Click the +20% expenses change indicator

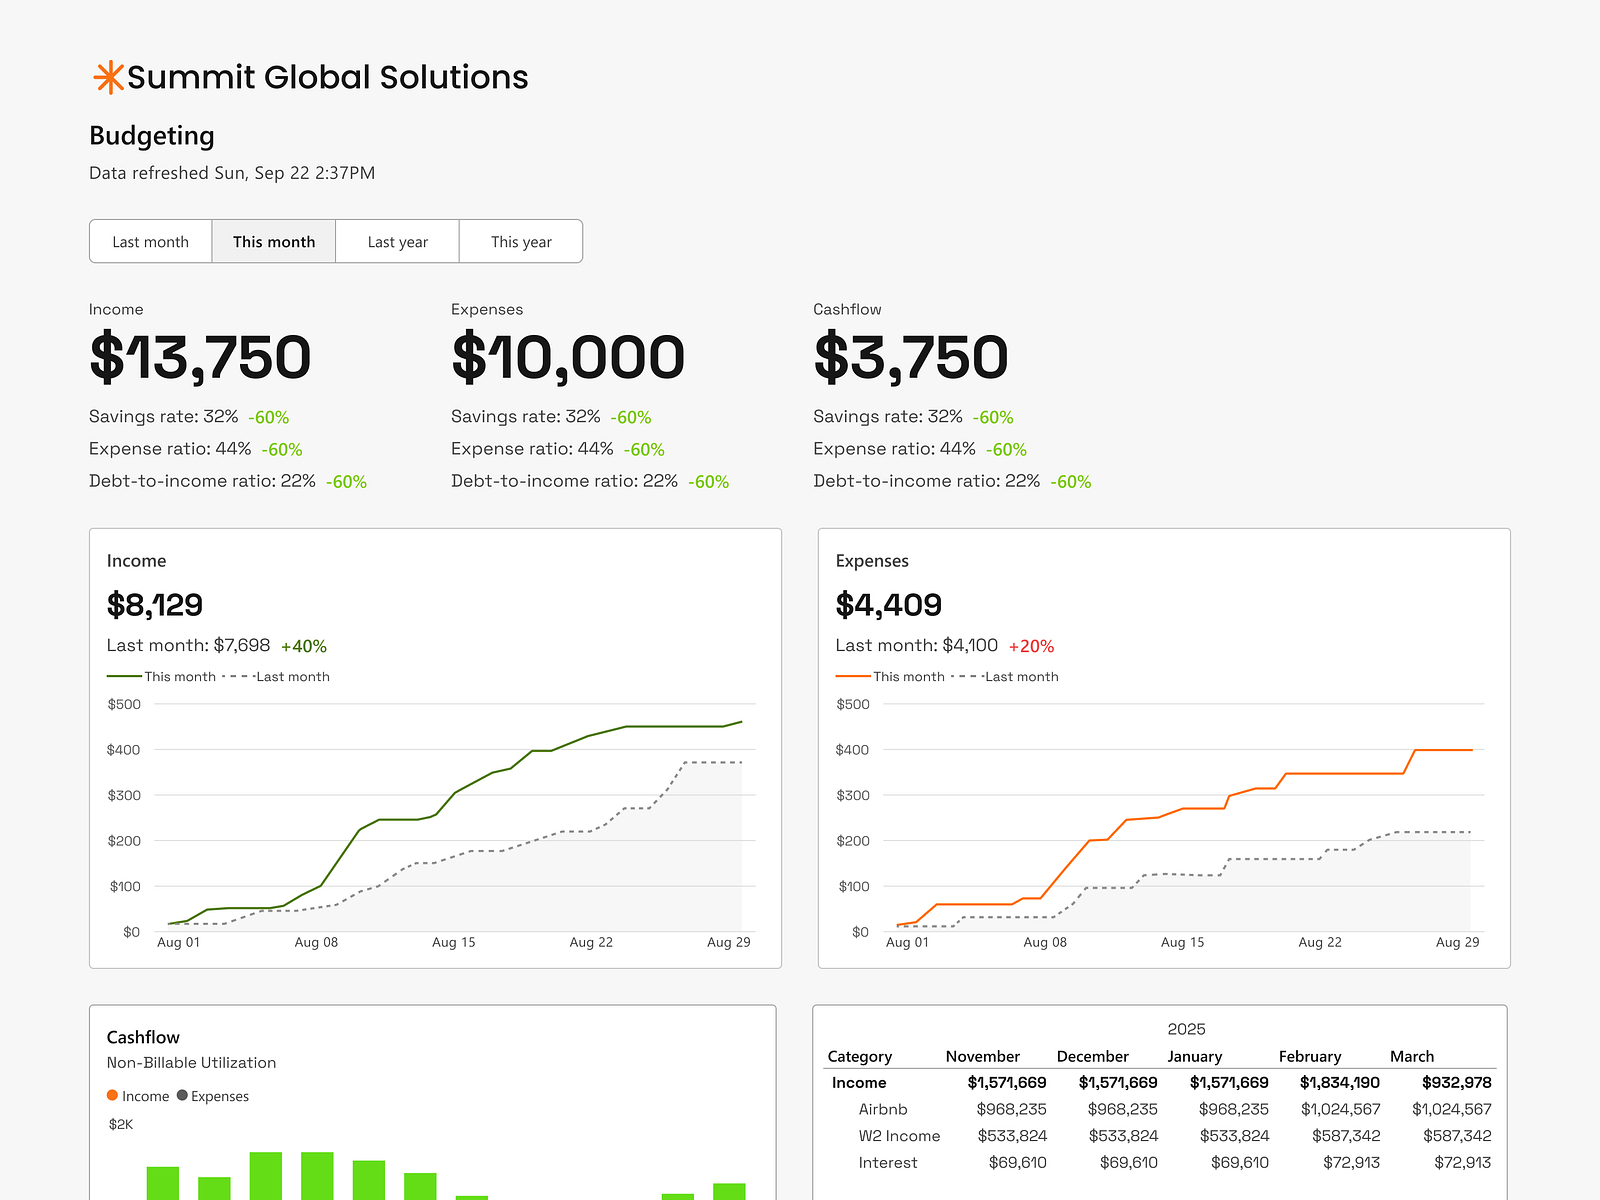coord(1031,646)
